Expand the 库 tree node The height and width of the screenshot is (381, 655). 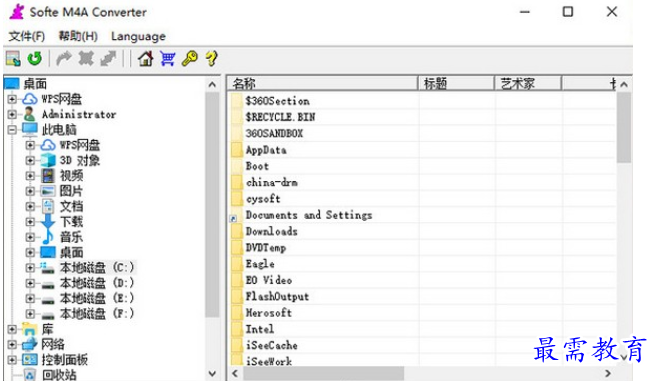point(12,329)
